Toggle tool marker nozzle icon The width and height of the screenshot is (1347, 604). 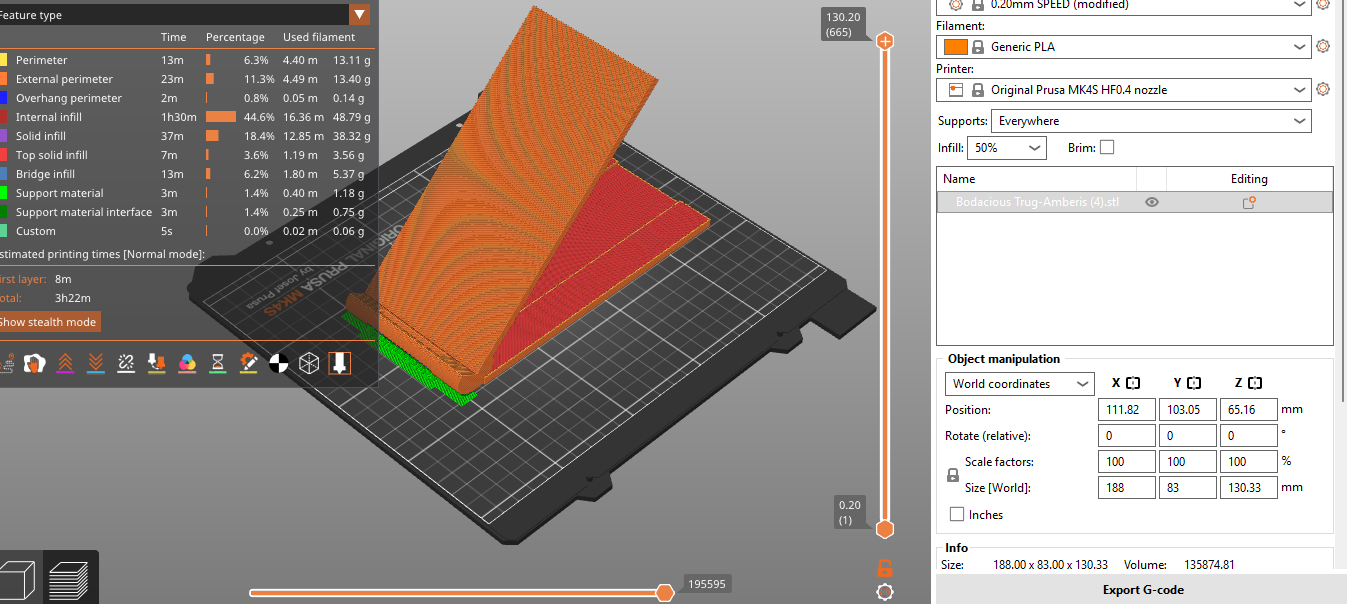coord(340,363)
